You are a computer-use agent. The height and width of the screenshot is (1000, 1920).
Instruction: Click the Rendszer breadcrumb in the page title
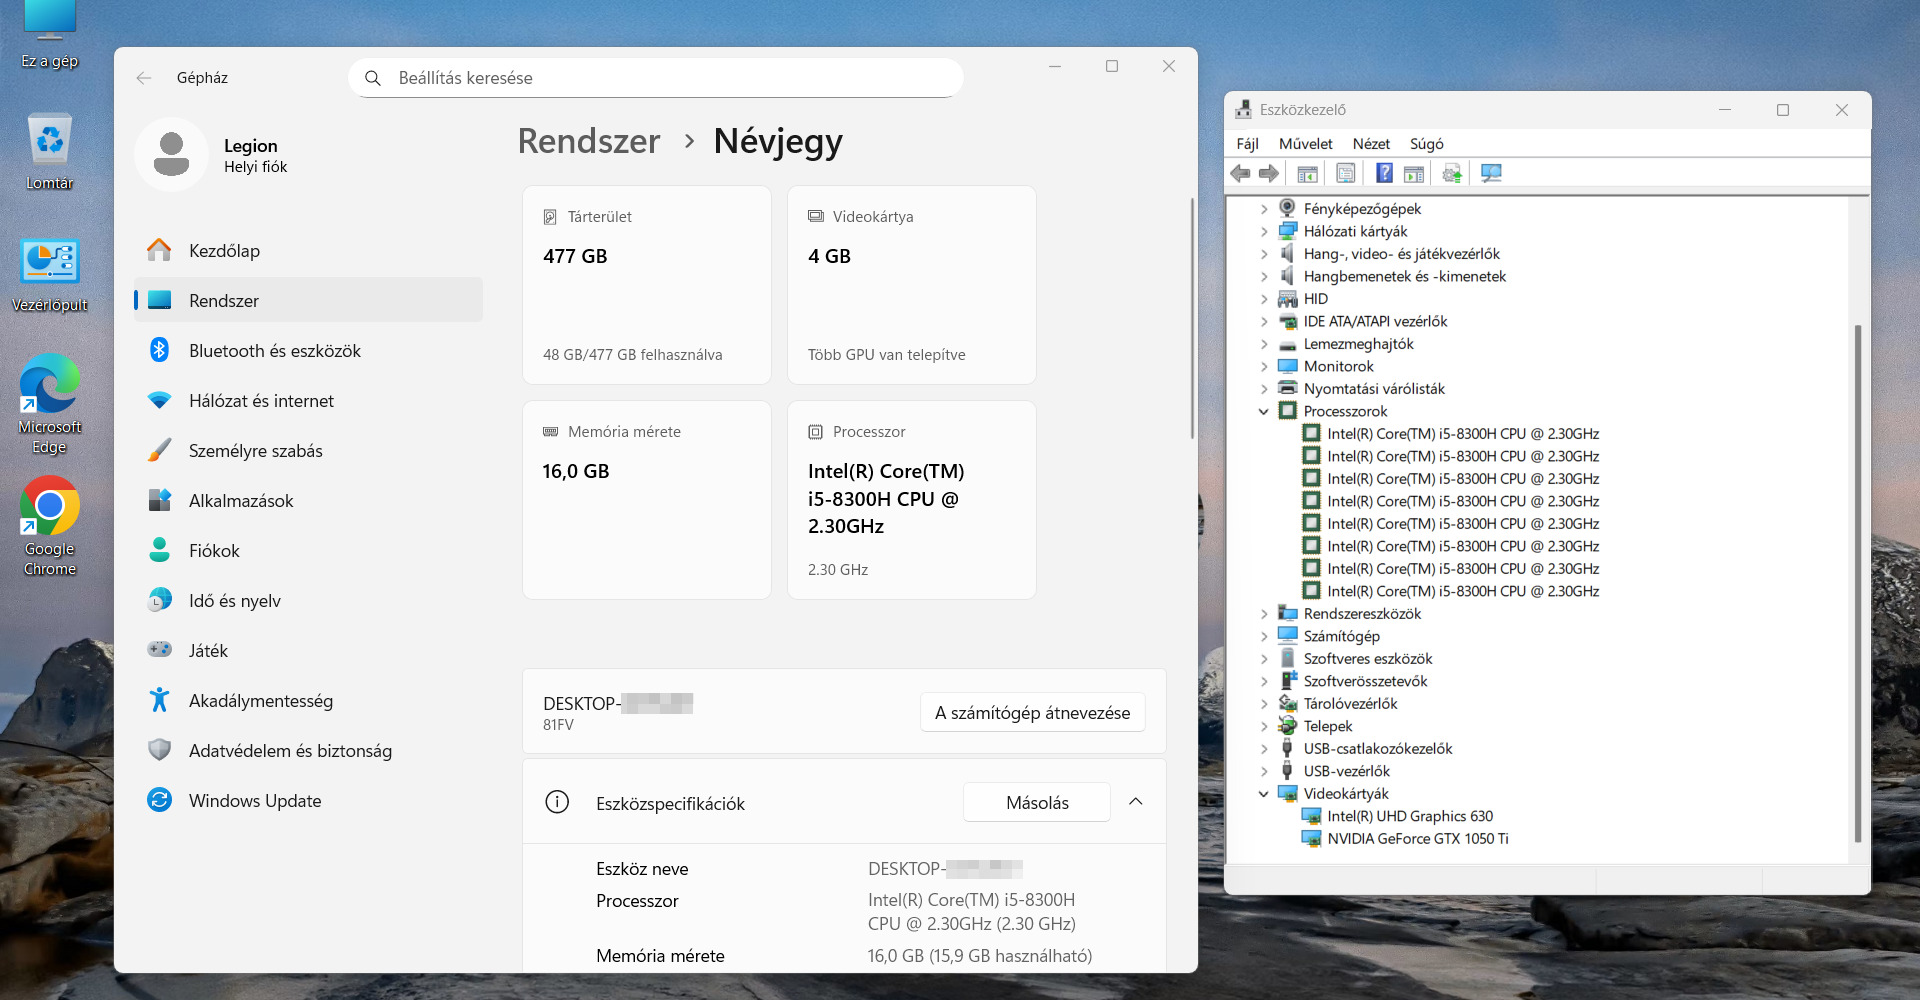tap(589, 141)
